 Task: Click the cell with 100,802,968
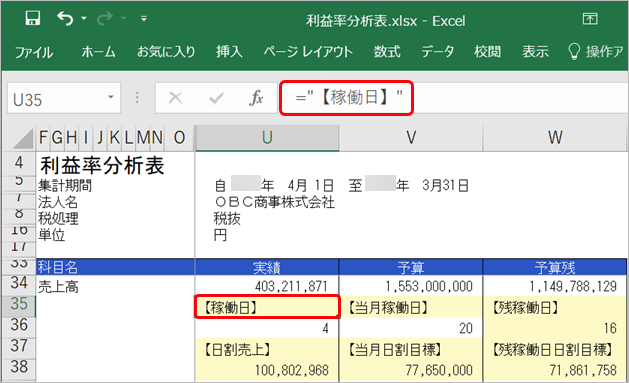pyautogui.click(x=267, y=370)
